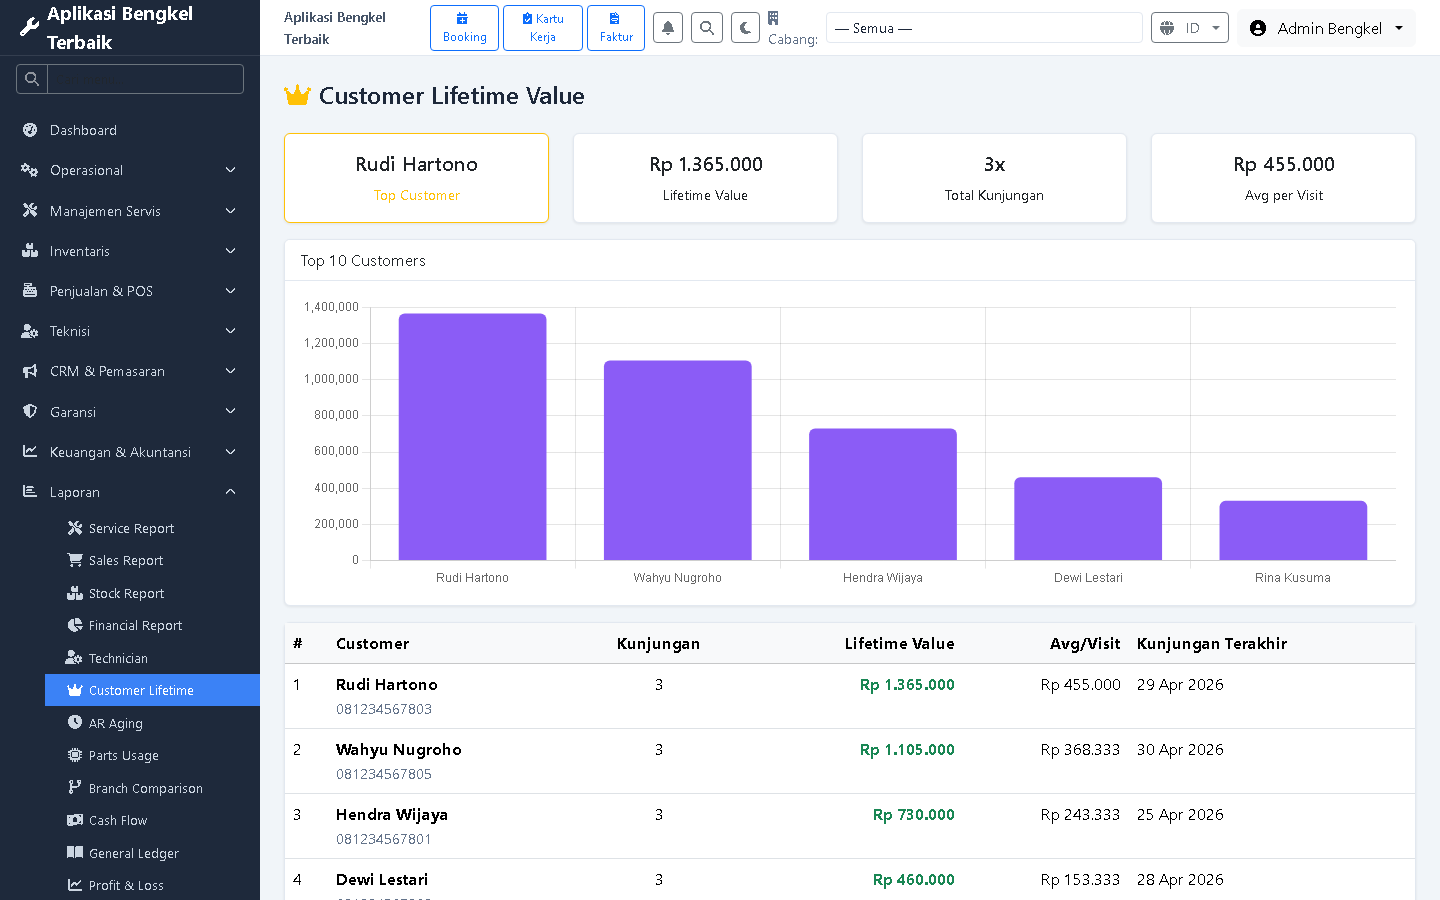The image size is (1440, 900).
Task: Click the Garansi shield icon
Action: (x=30, y=412)
